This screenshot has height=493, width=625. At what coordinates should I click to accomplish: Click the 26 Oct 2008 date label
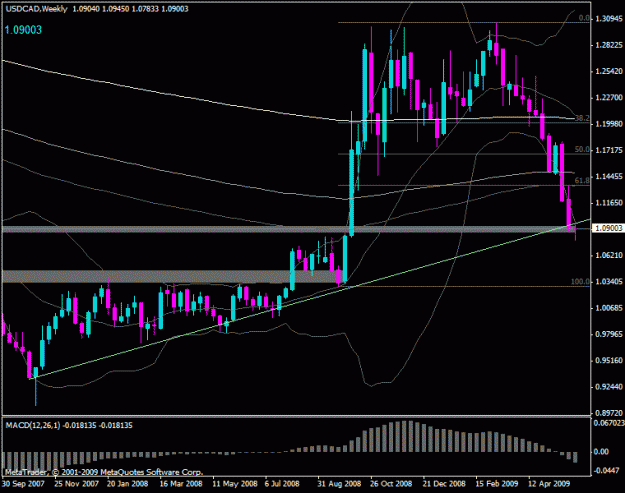[x=391, y=484]
